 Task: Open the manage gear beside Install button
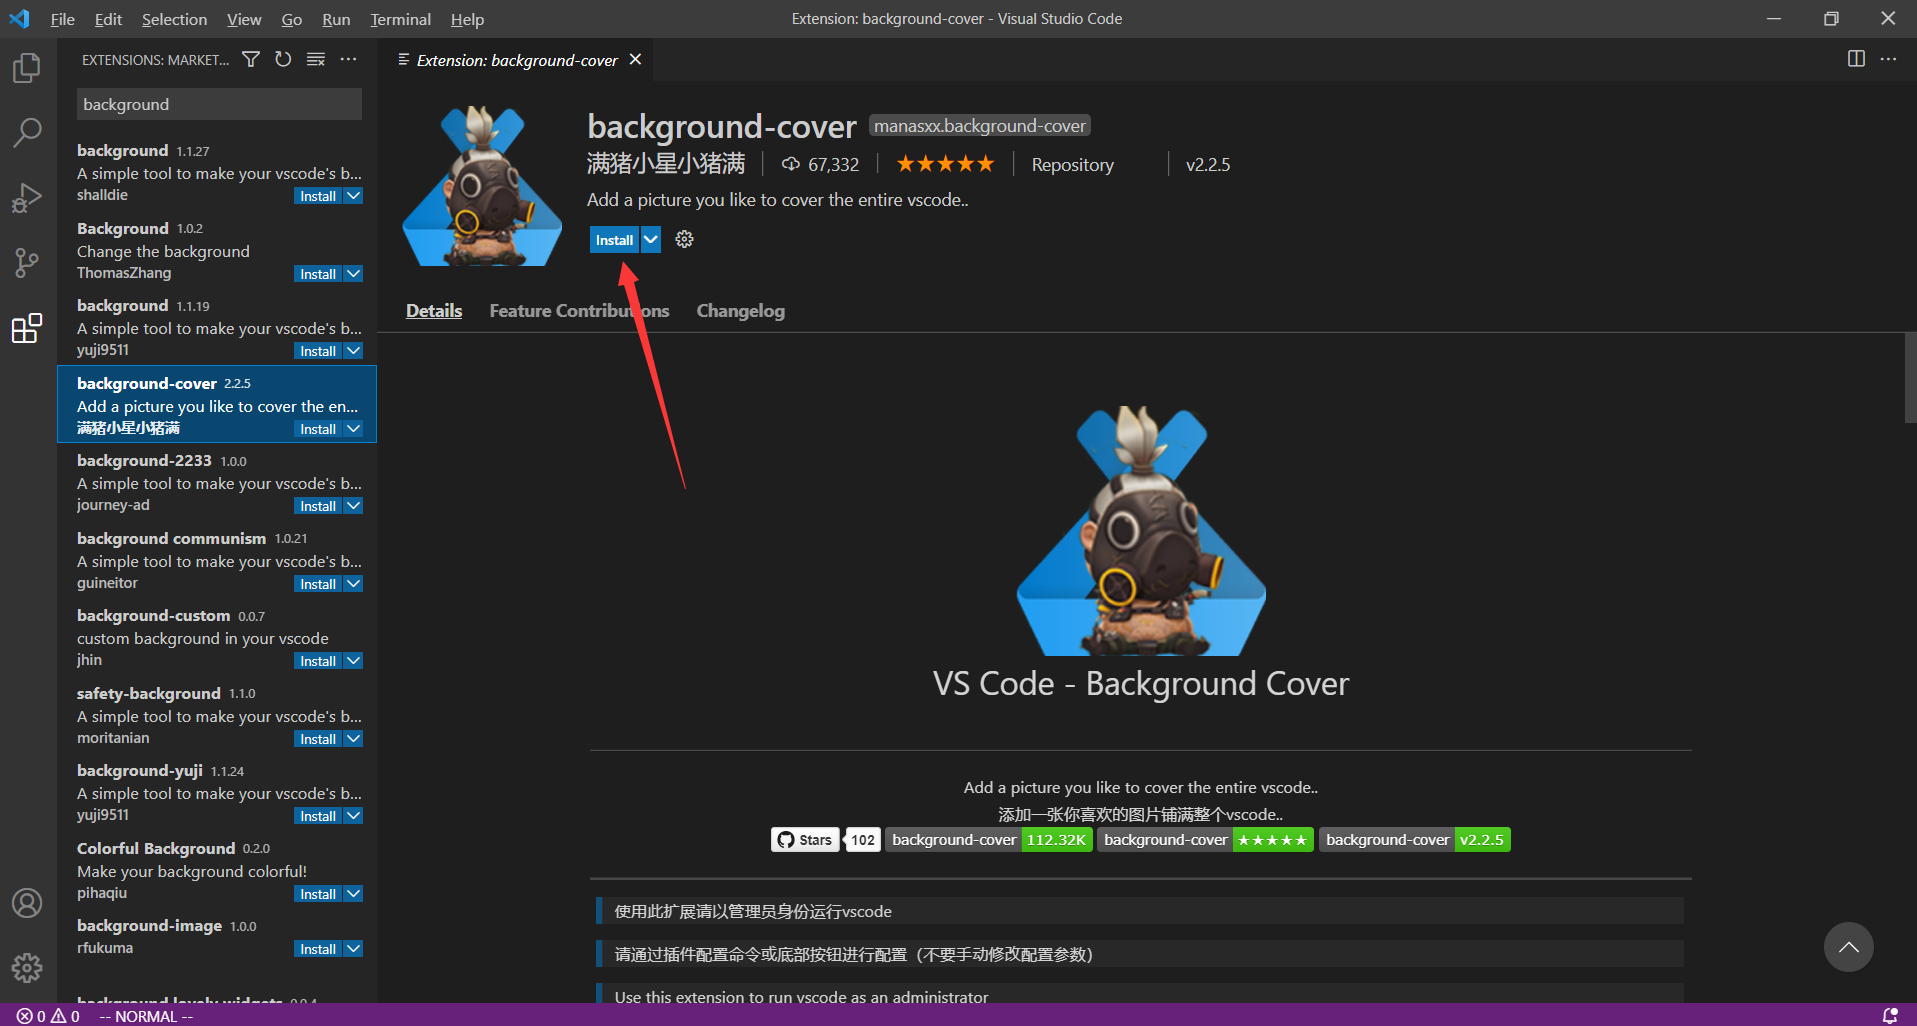[x=684, y=239]
